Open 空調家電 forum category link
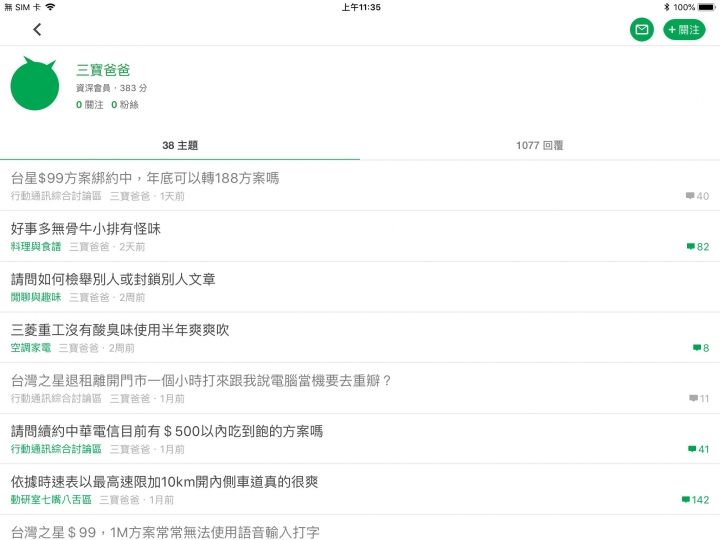 click(x=31, y=348)
